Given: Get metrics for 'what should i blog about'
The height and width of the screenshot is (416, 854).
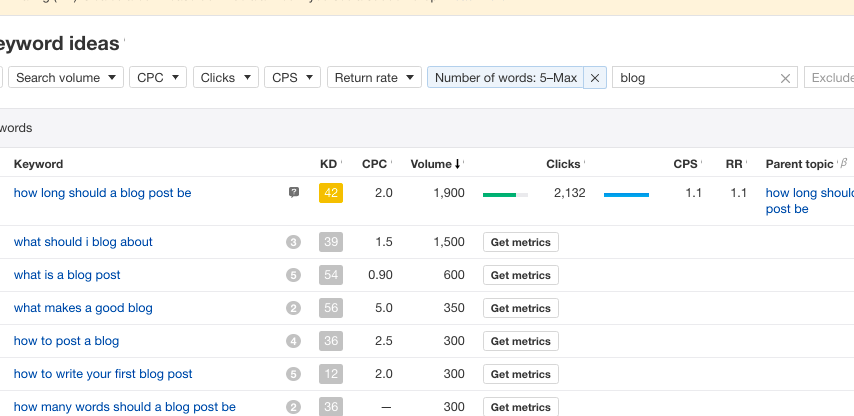Looking at the screenshot, I should click(521, 242).
